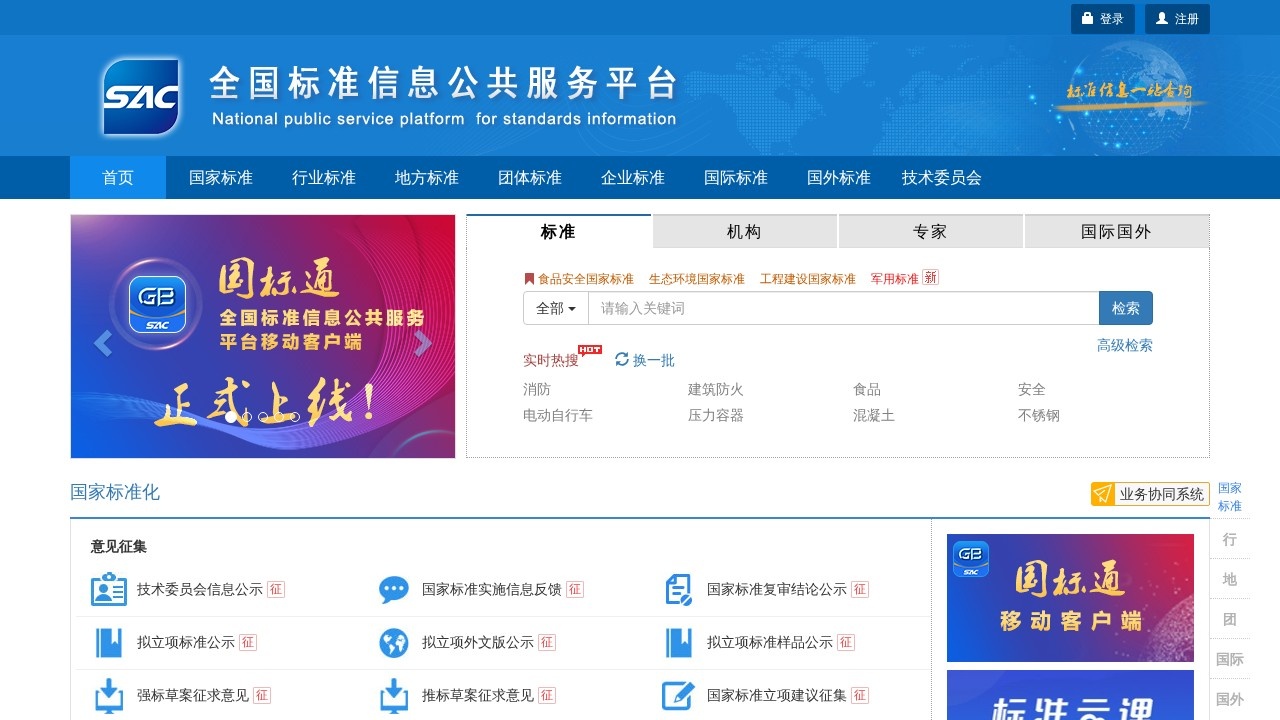Select the second carousel indicator dot
This screenshot has height=720, width=1280.
click(x=247, y=418)
